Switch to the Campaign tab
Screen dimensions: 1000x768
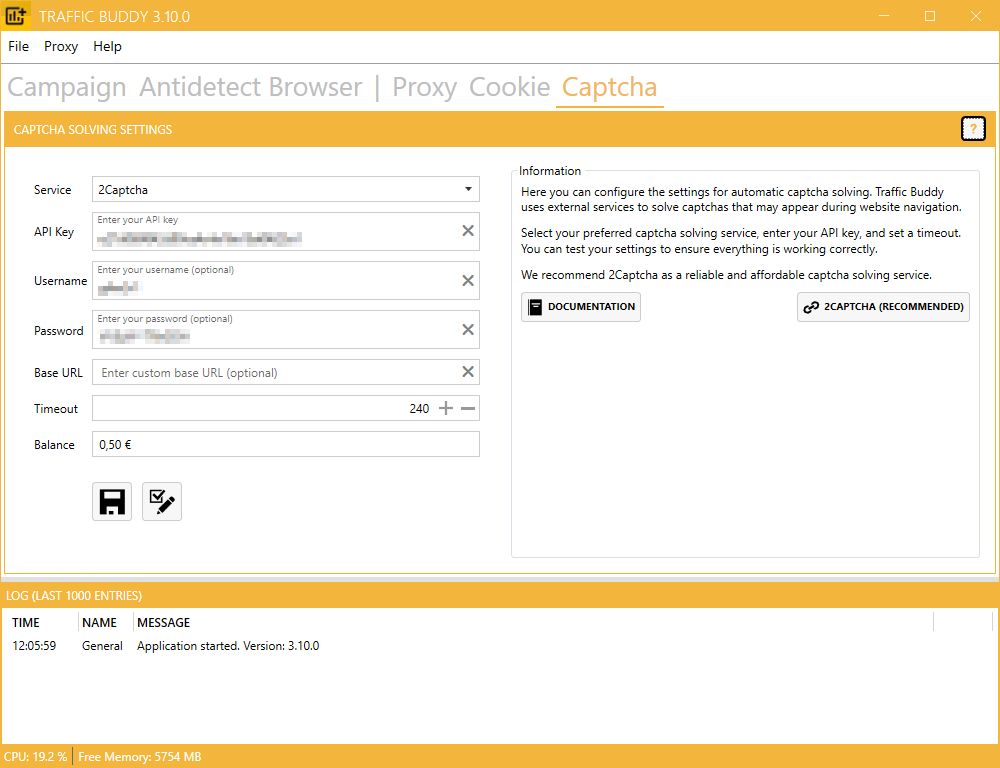66,88
